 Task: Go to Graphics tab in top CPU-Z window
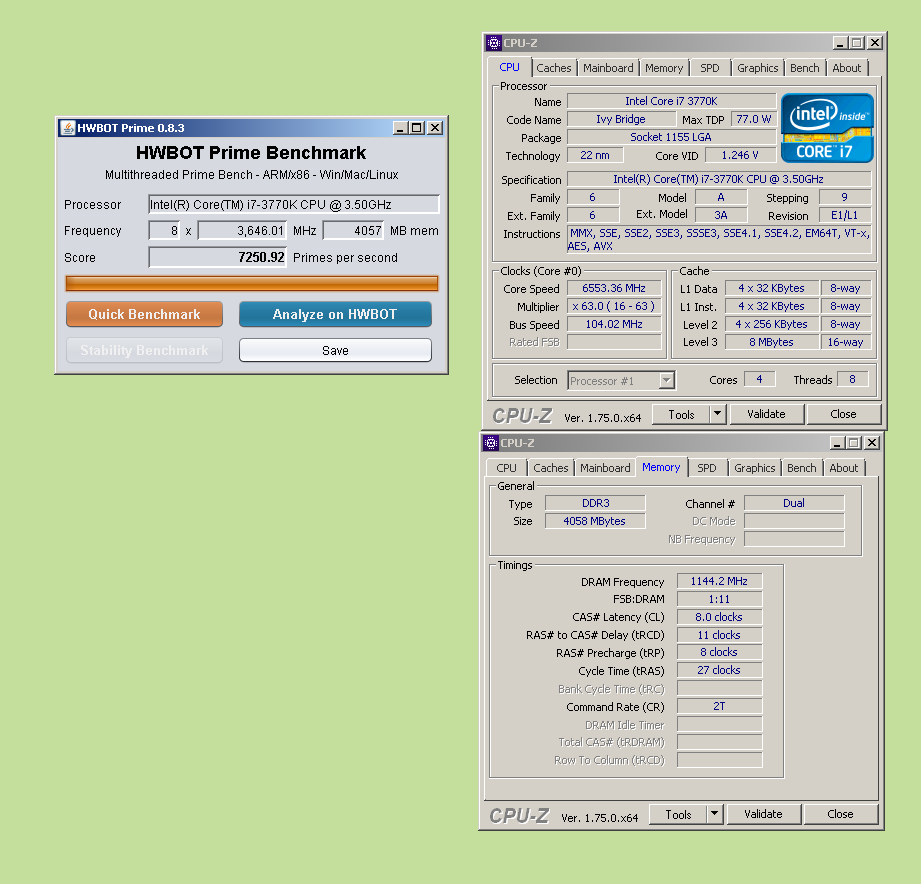pyautogui.click(x=757, y=68)
